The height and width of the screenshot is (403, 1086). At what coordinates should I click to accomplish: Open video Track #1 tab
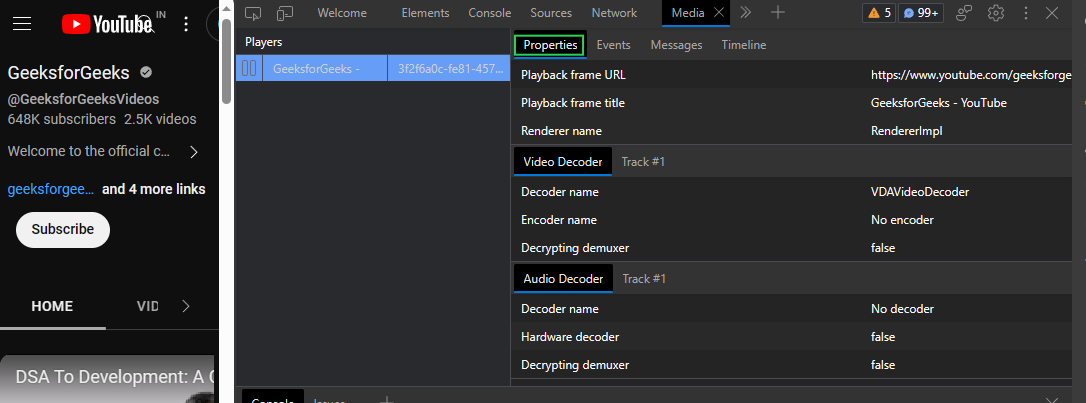click(643, 162)
